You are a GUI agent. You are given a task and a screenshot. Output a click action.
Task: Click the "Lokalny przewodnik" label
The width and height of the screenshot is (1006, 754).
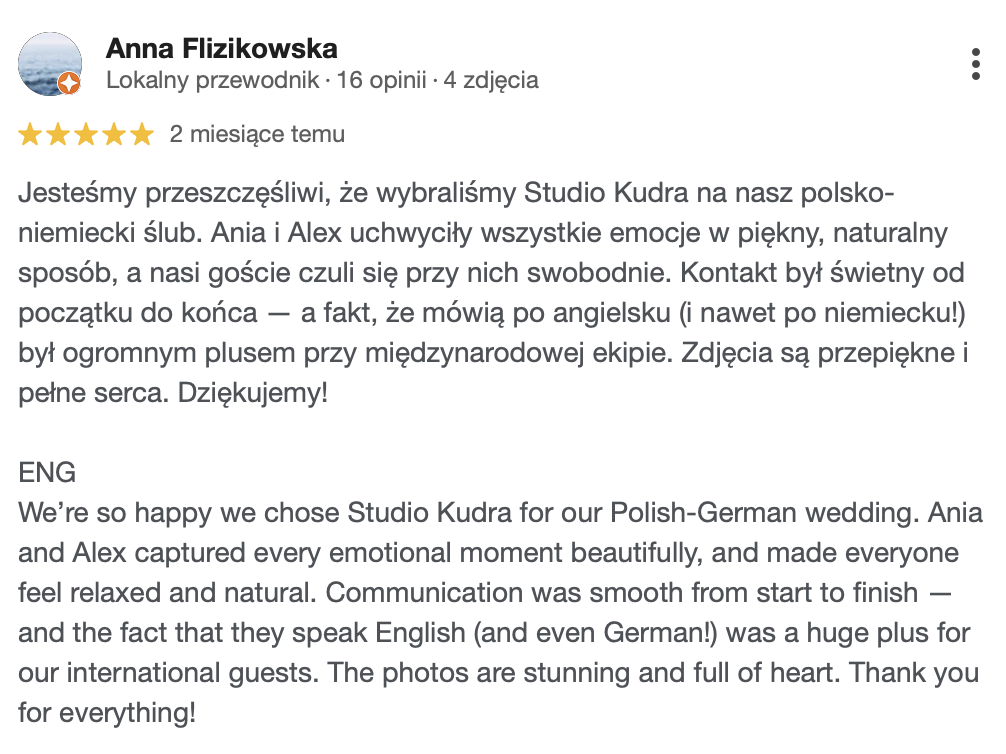(x=213, y=80)
